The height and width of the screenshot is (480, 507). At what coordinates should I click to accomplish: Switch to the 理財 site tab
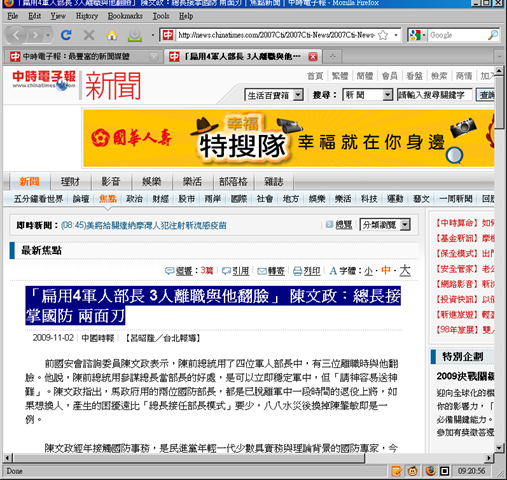pos(70,182)
